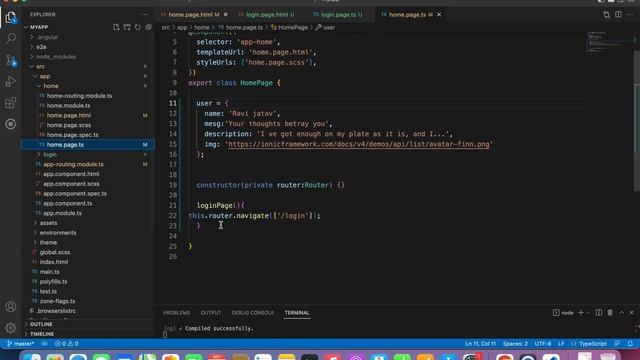Open the OUTPUT panel tab
Viewport: 640px width, 360px height.
[211, 313]
